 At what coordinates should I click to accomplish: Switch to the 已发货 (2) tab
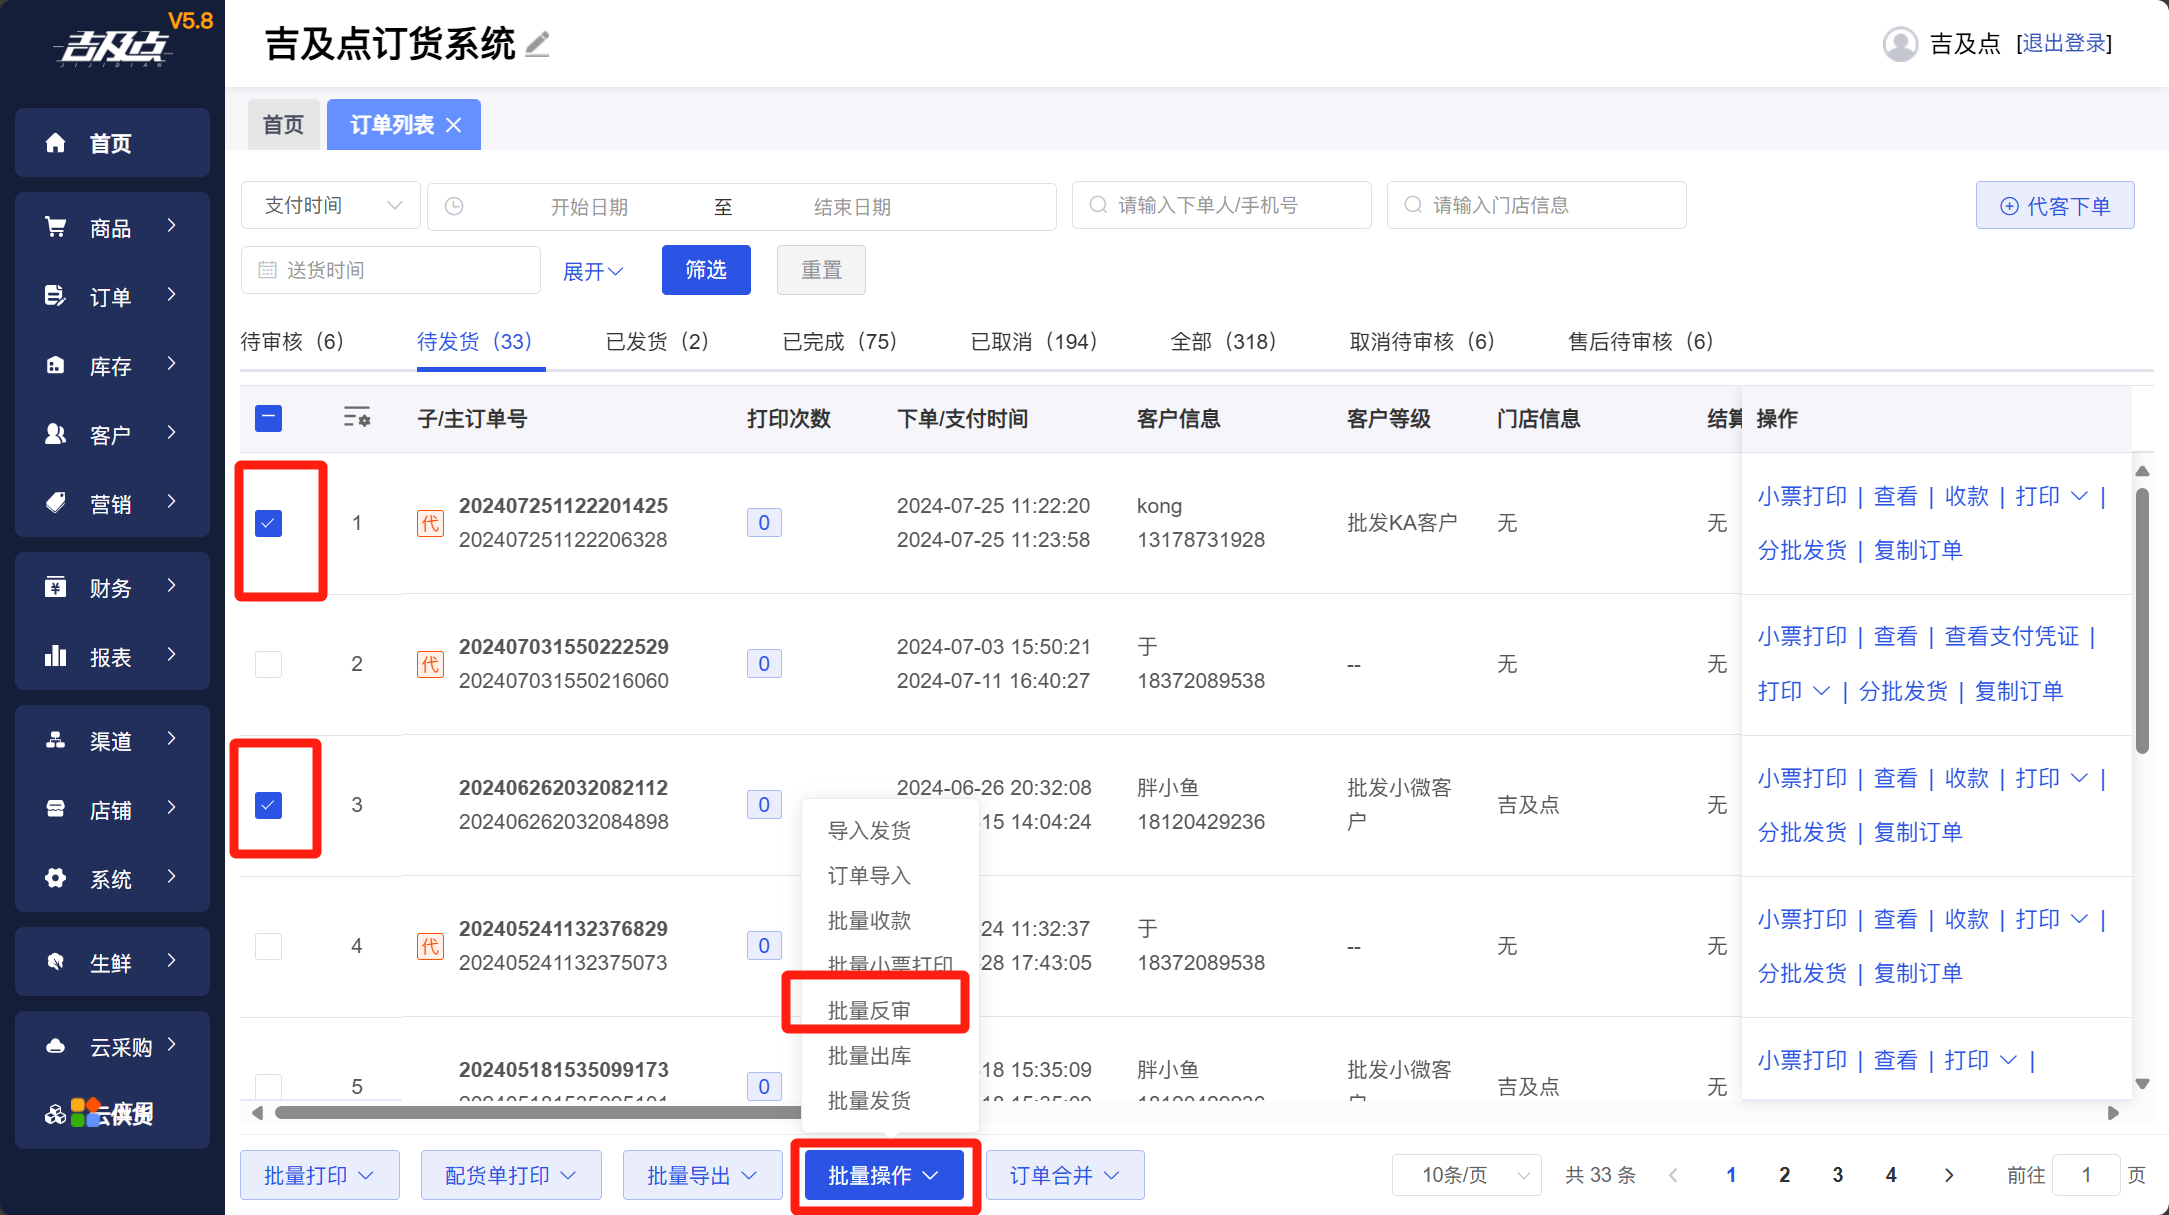point(657,342)
